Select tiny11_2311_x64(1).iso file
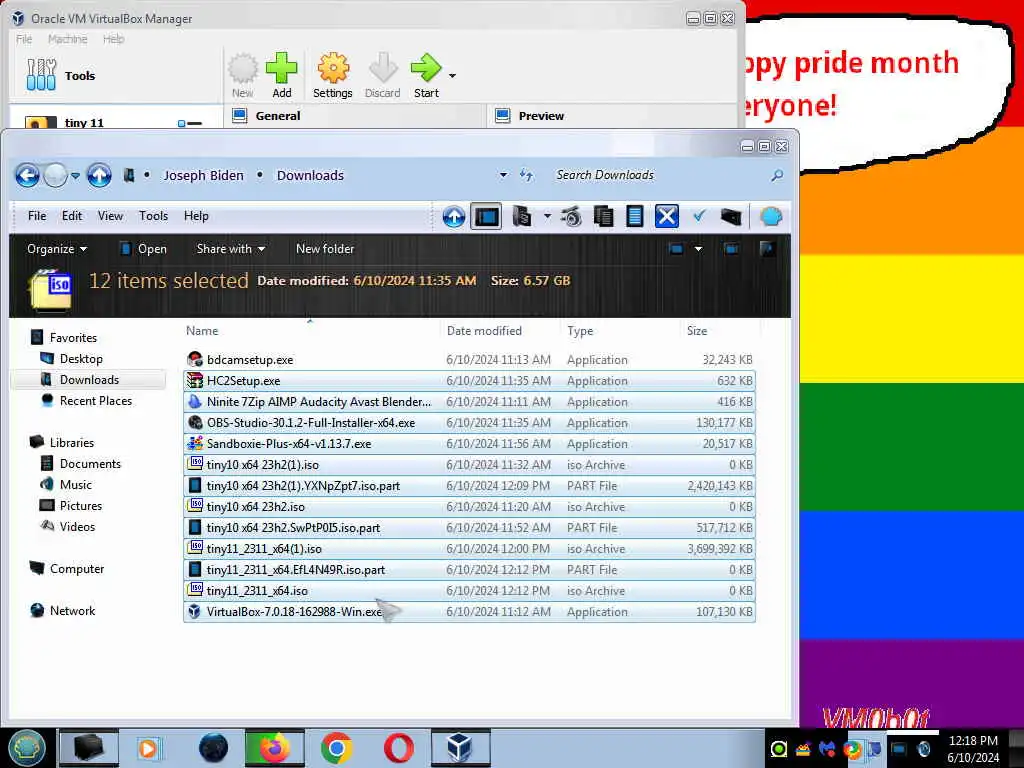Image resolution: width=1024 pixels, height=768 pixels. point(469,549)
